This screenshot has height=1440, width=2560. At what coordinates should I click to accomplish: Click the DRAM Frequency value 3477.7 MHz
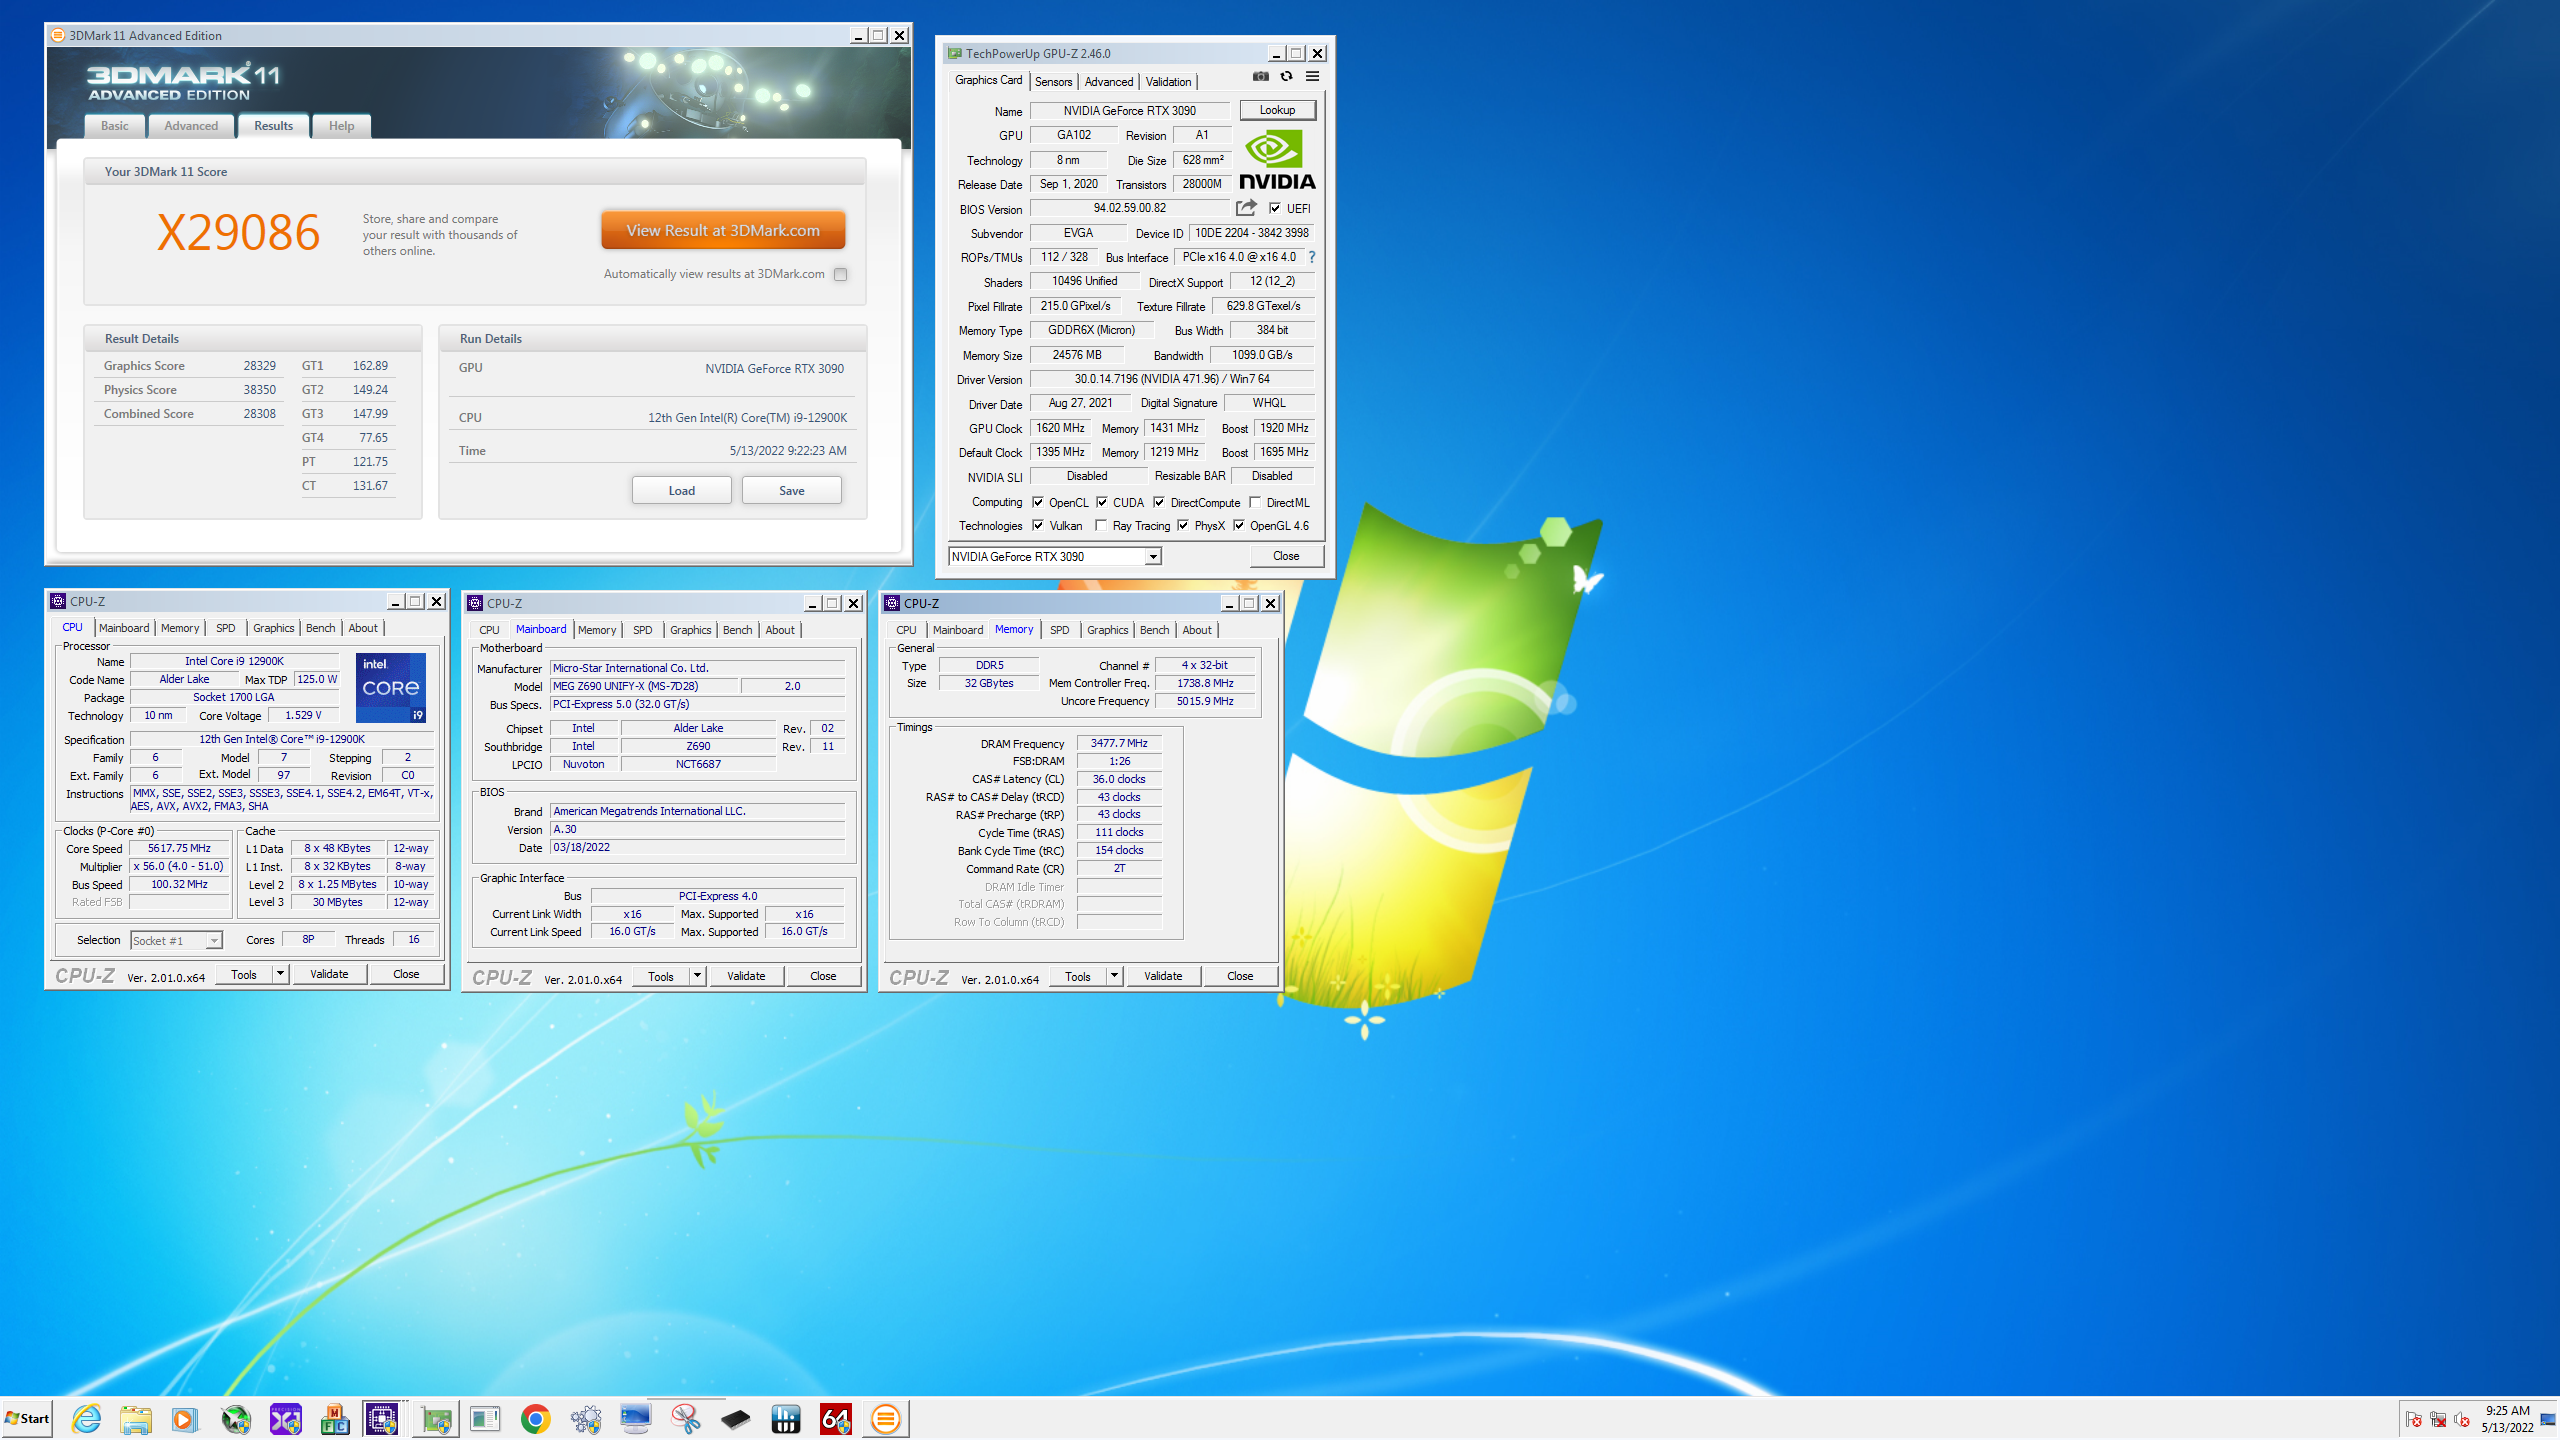1119,743
